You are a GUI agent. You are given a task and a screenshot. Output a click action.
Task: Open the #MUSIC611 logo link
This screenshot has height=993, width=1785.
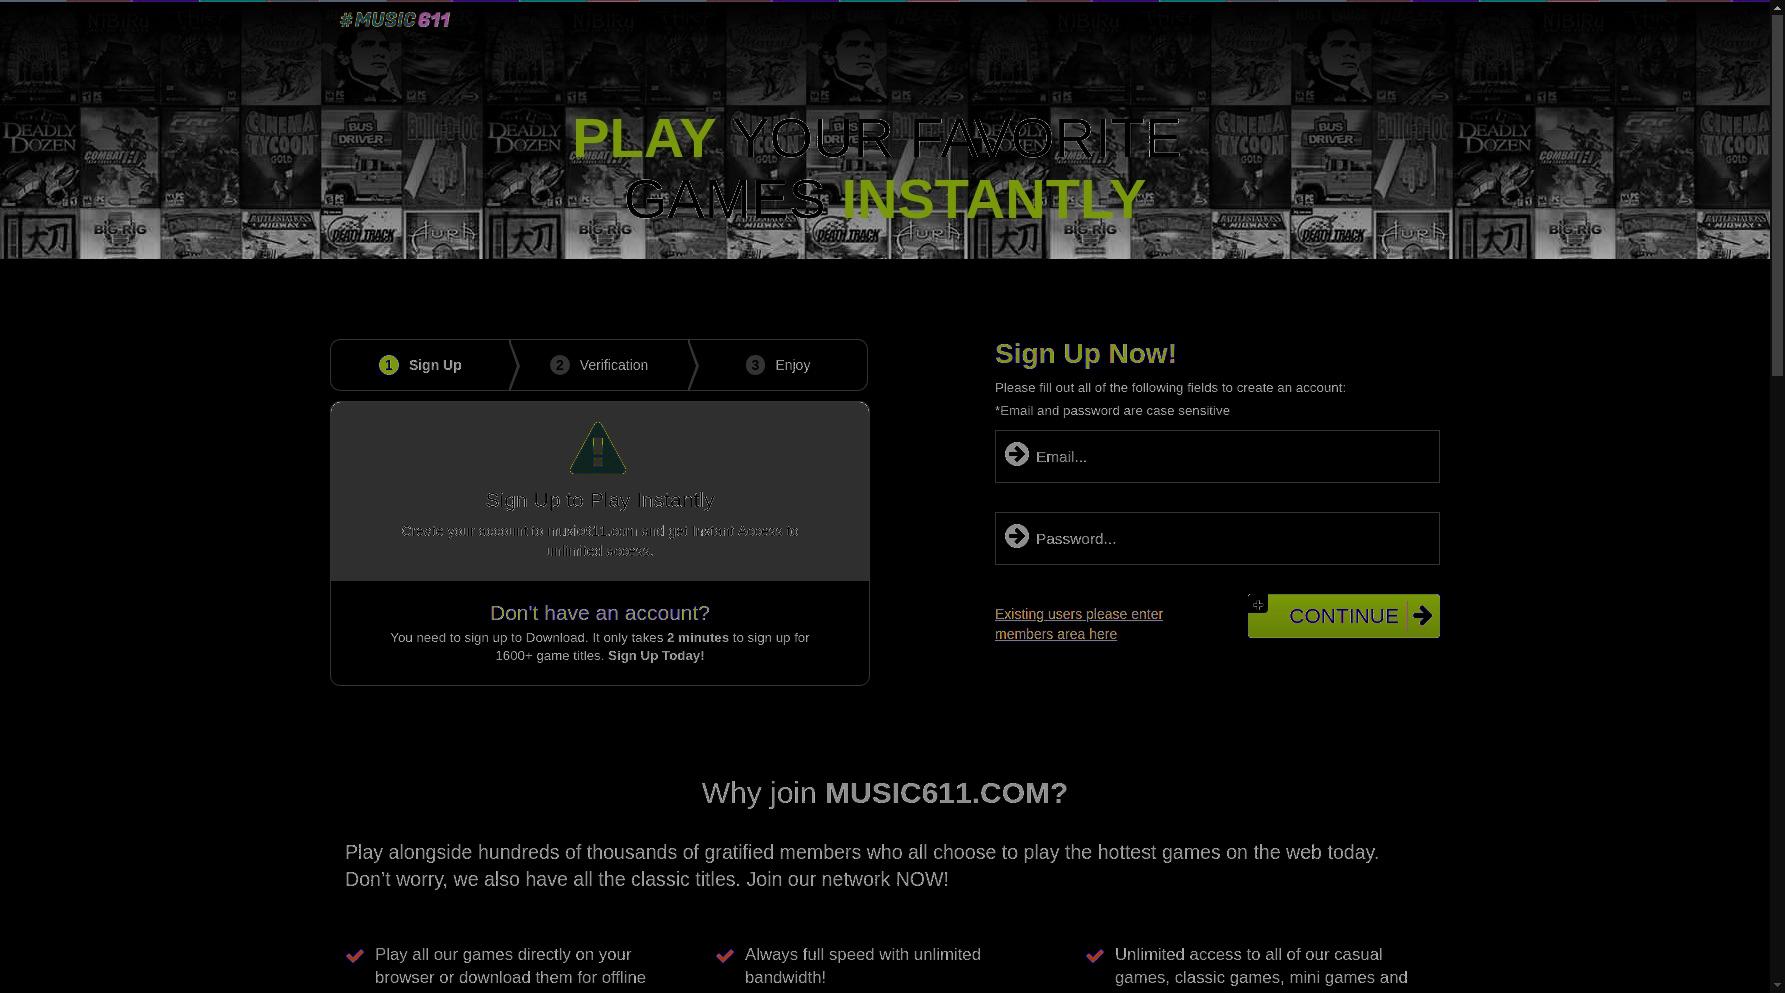(x=395, y=20)
